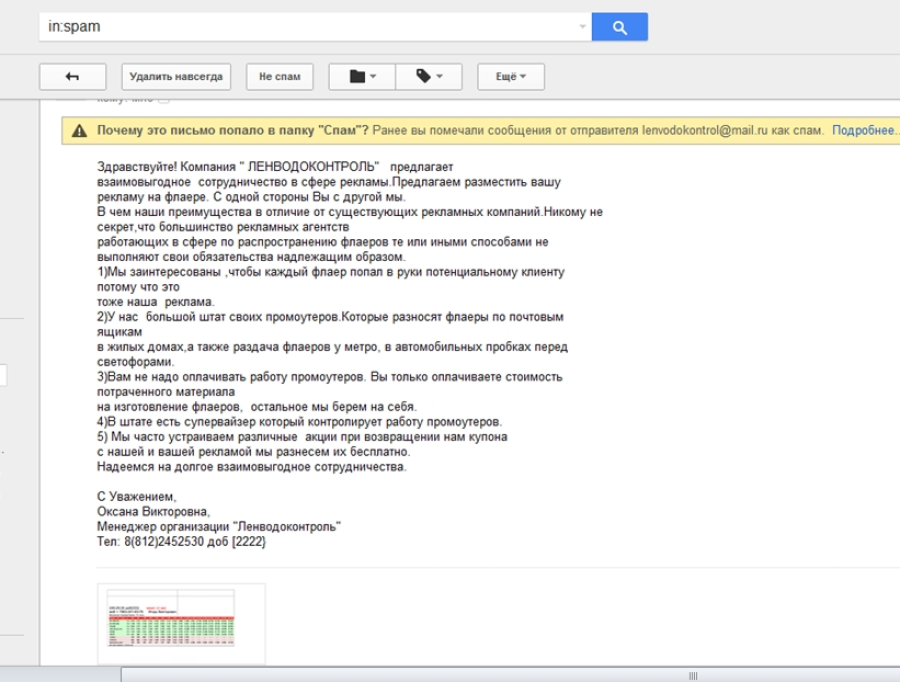Click the blue search magnifier button
The width and height of the screenshot is (900, 682).
619,27
